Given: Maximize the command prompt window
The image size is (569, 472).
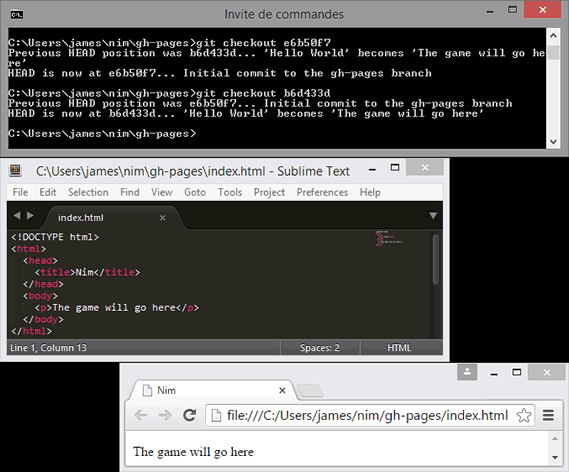Looking at the screenshot, I should (x=512, y=10).
